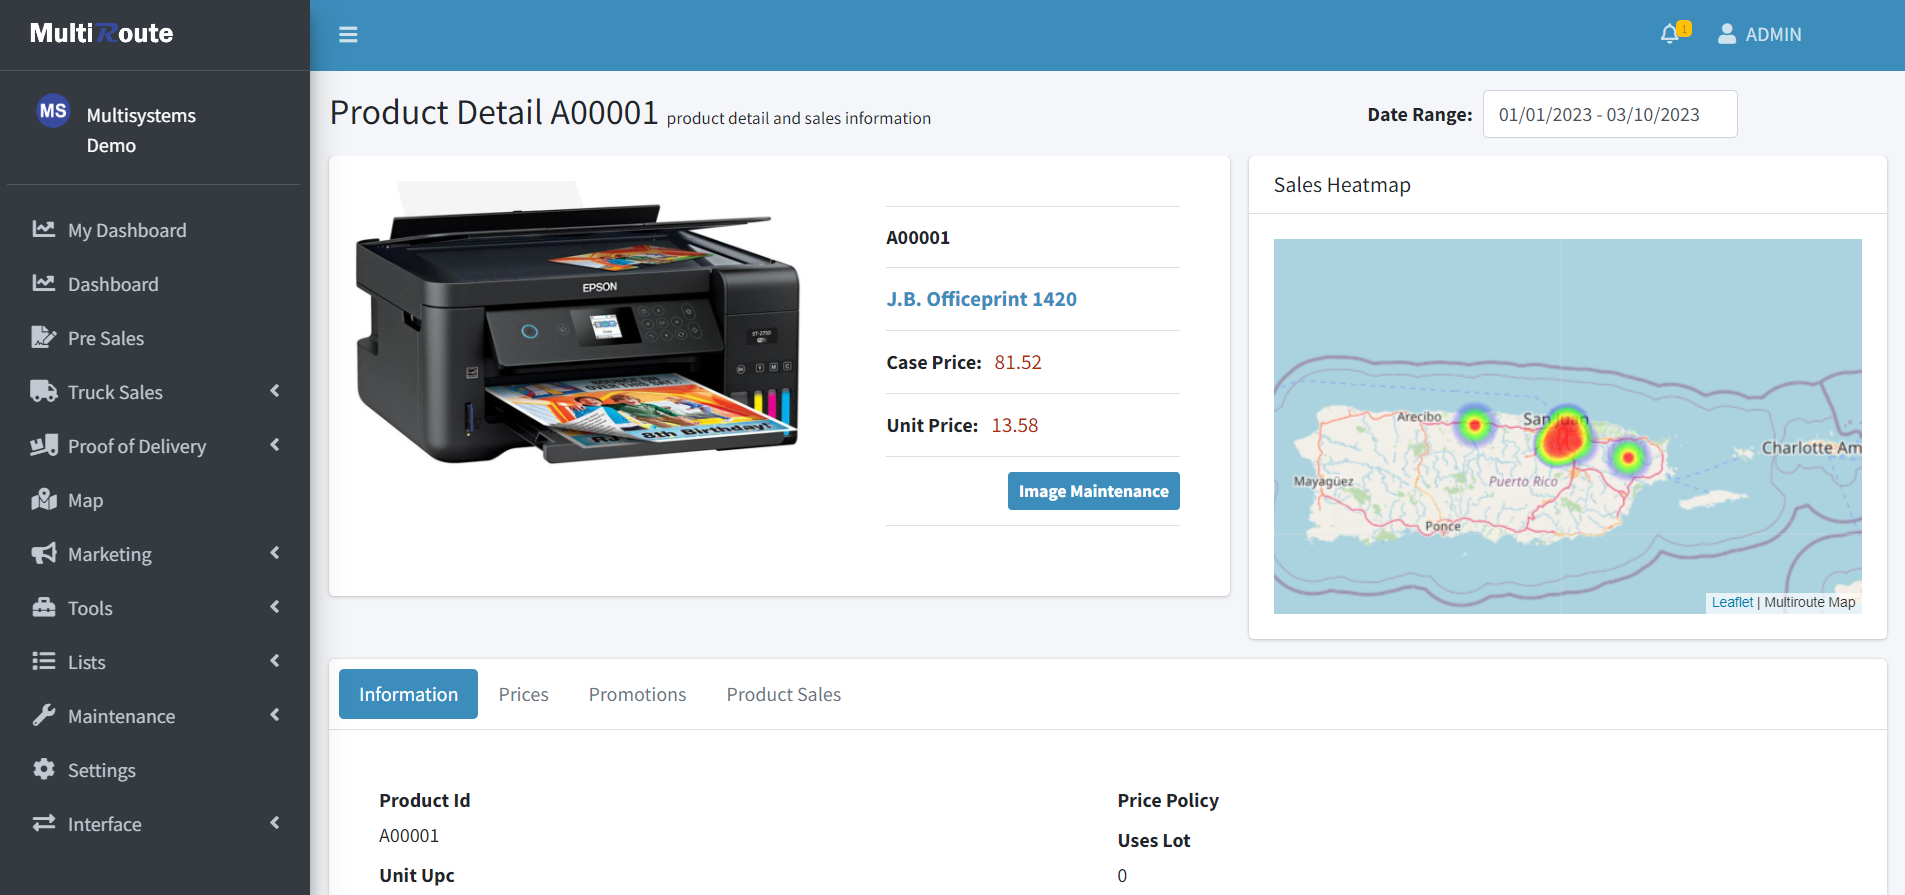Expand the Truck Sales submenu
The height and width of the screenshot is (895, 1905).
coord(274,392)
